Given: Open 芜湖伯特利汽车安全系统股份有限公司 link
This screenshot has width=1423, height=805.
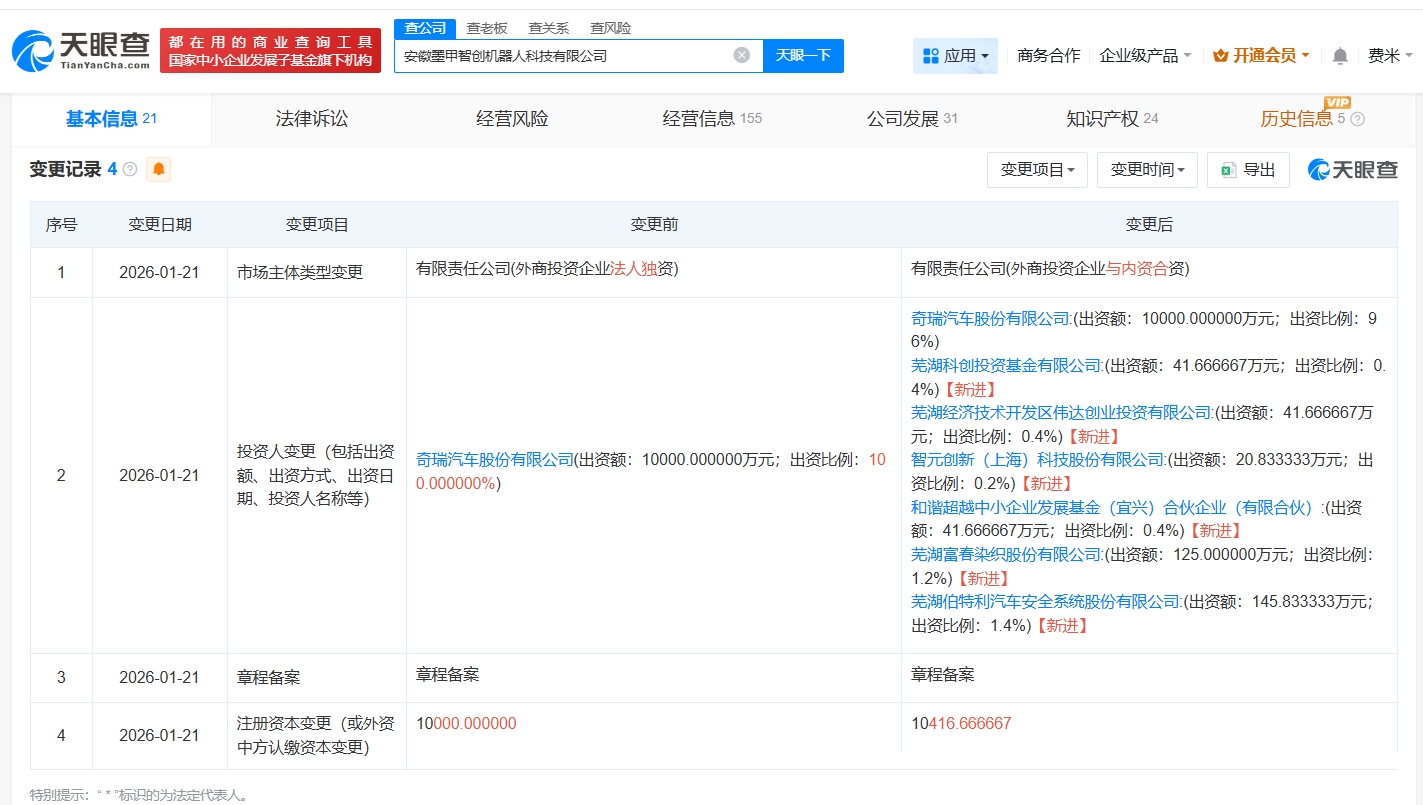Looking at the screenshot, I should pyautogui.click(x=1046, y=602).
